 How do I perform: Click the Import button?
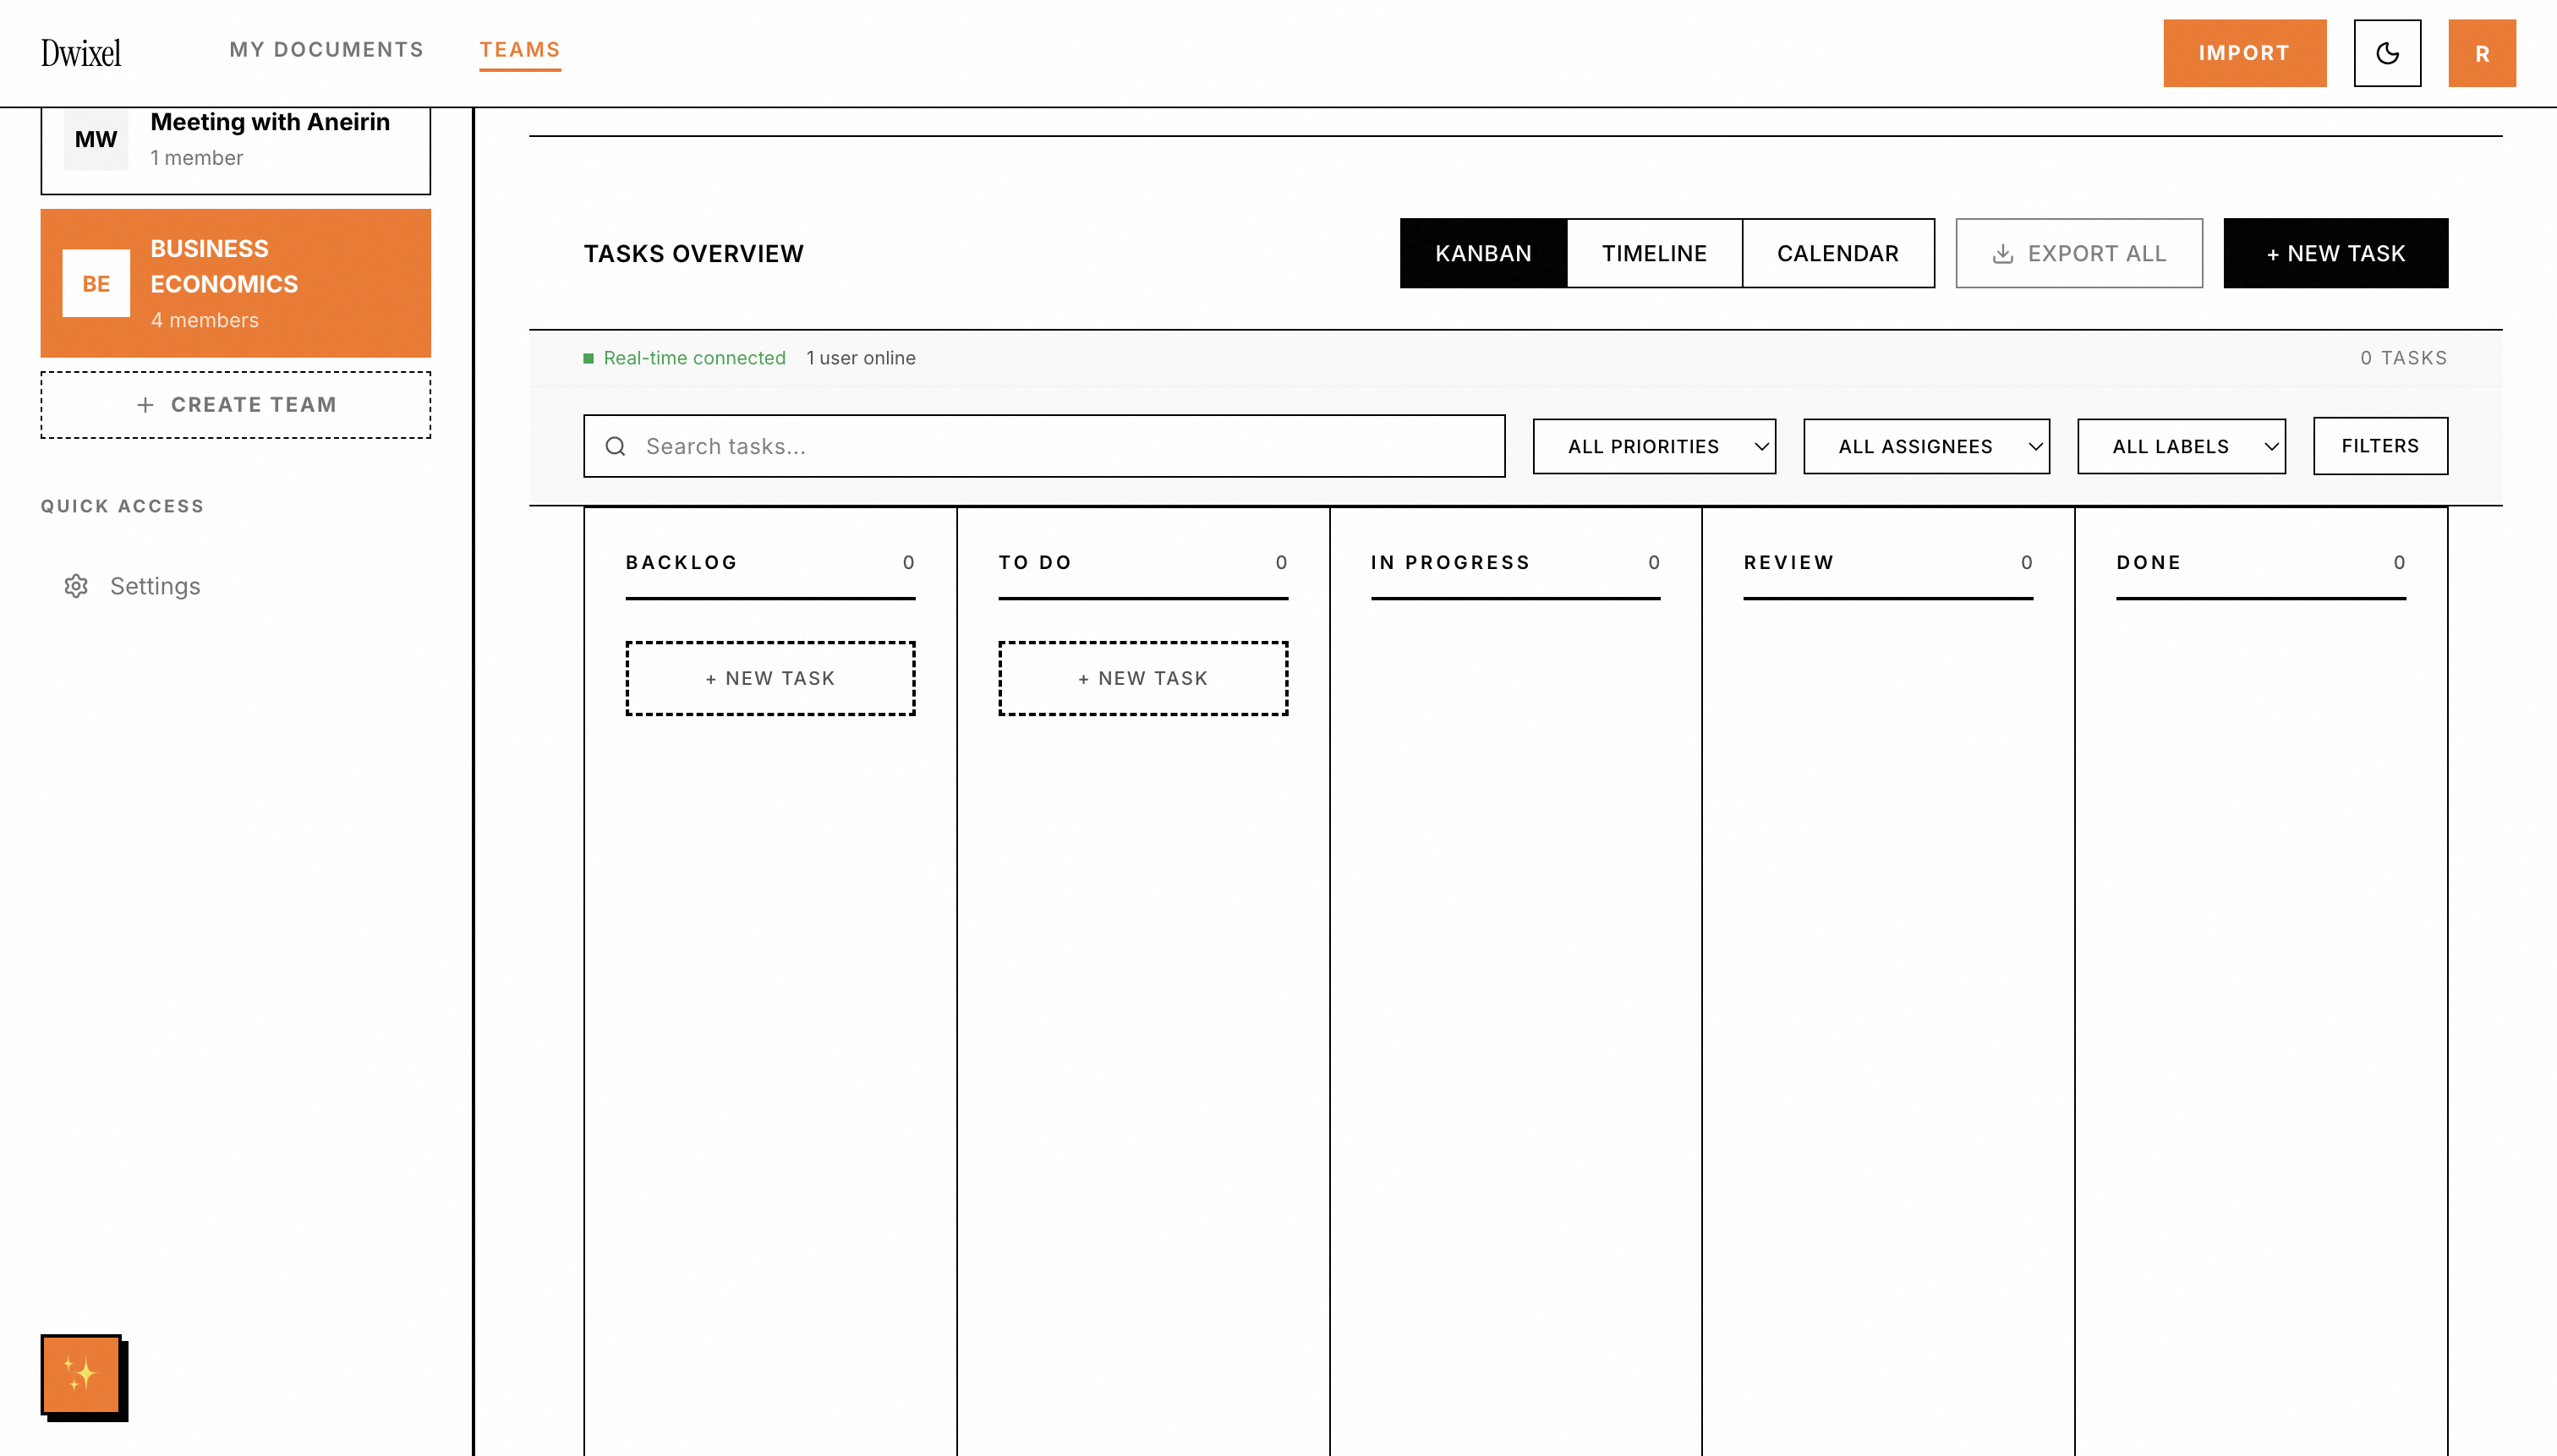pyautogui.click(x=2244, y=53)
